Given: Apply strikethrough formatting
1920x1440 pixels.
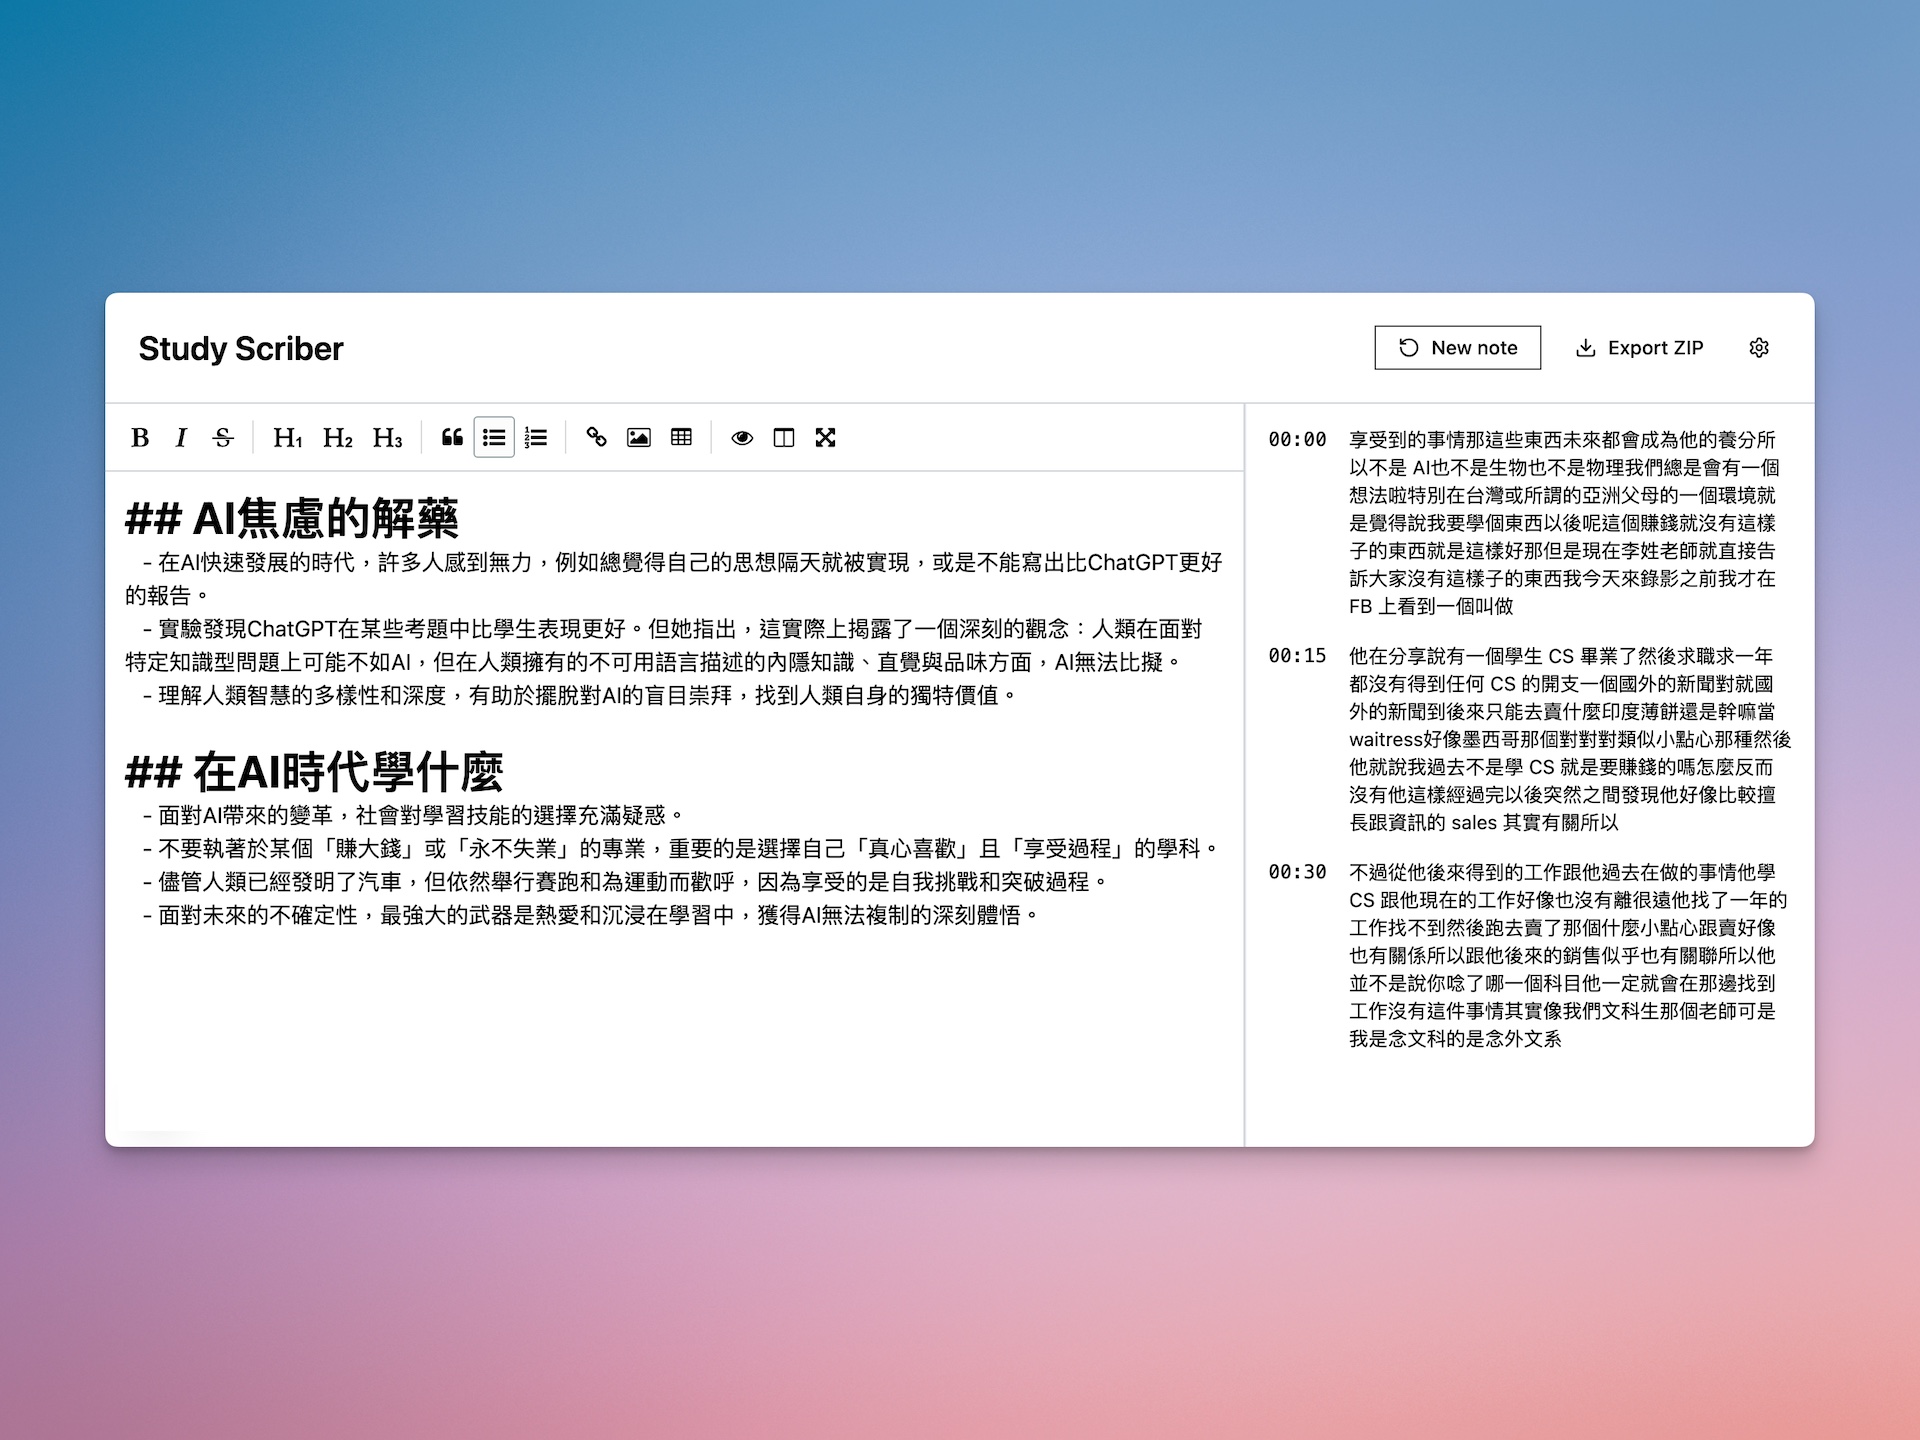Looking at the screenshot, I should 223,438.
